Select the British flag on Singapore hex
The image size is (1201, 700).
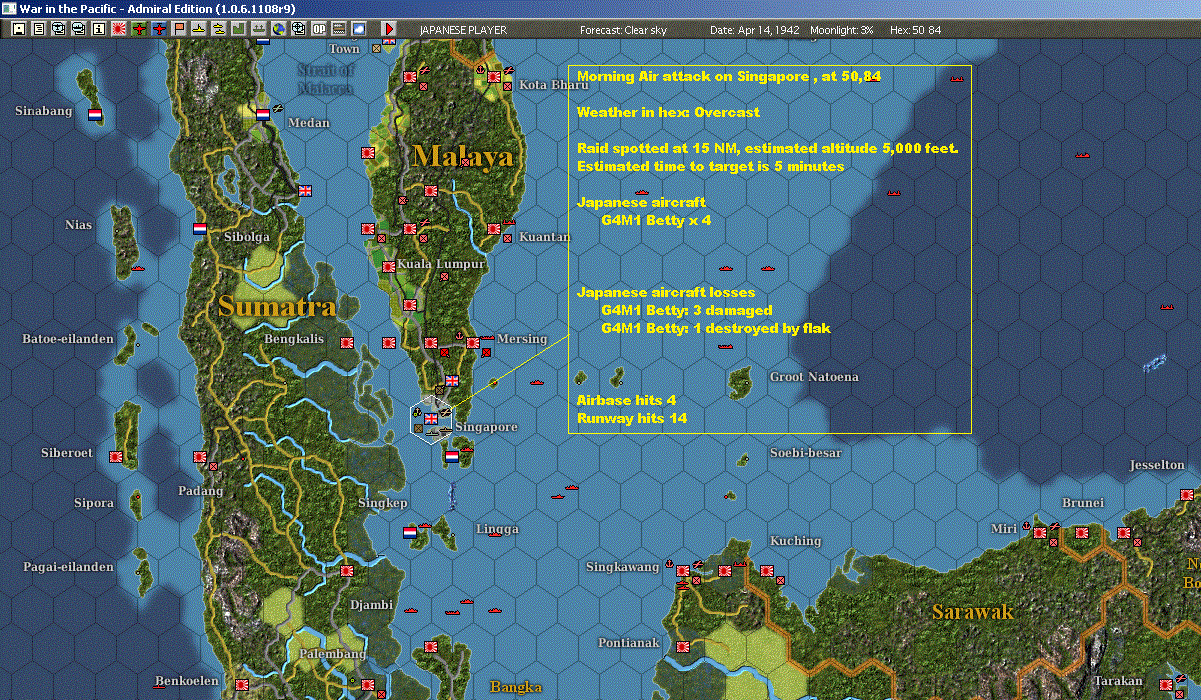click(x=432, y=419)
